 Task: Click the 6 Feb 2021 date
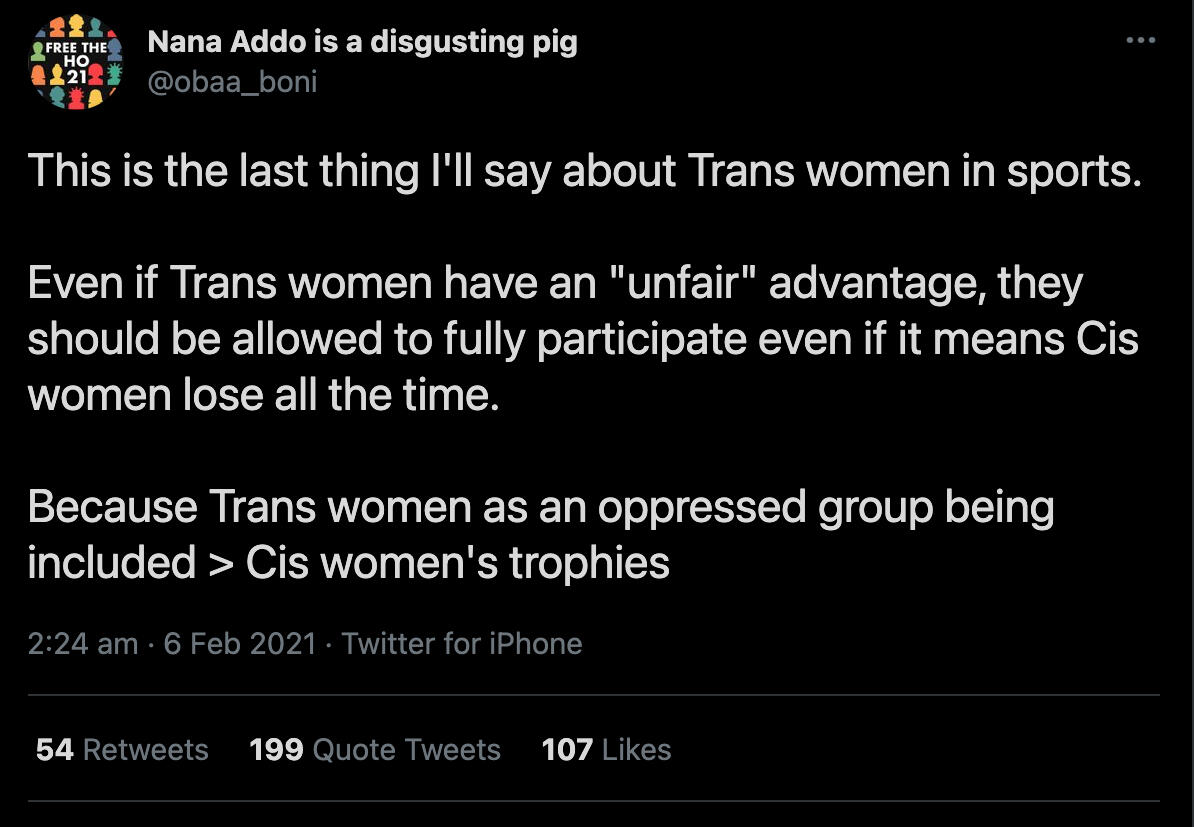pos(240,643)
